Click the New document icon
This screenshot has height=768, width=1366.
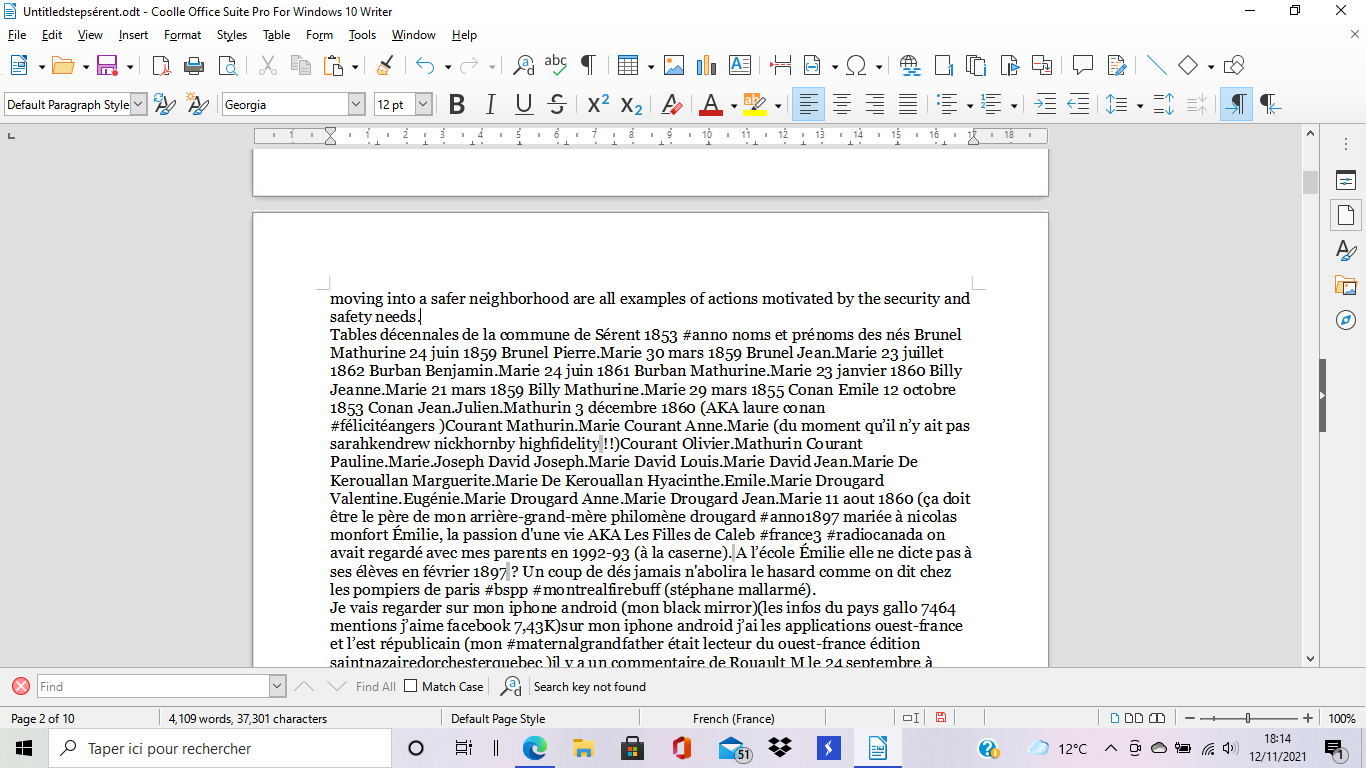pos(19,66)
